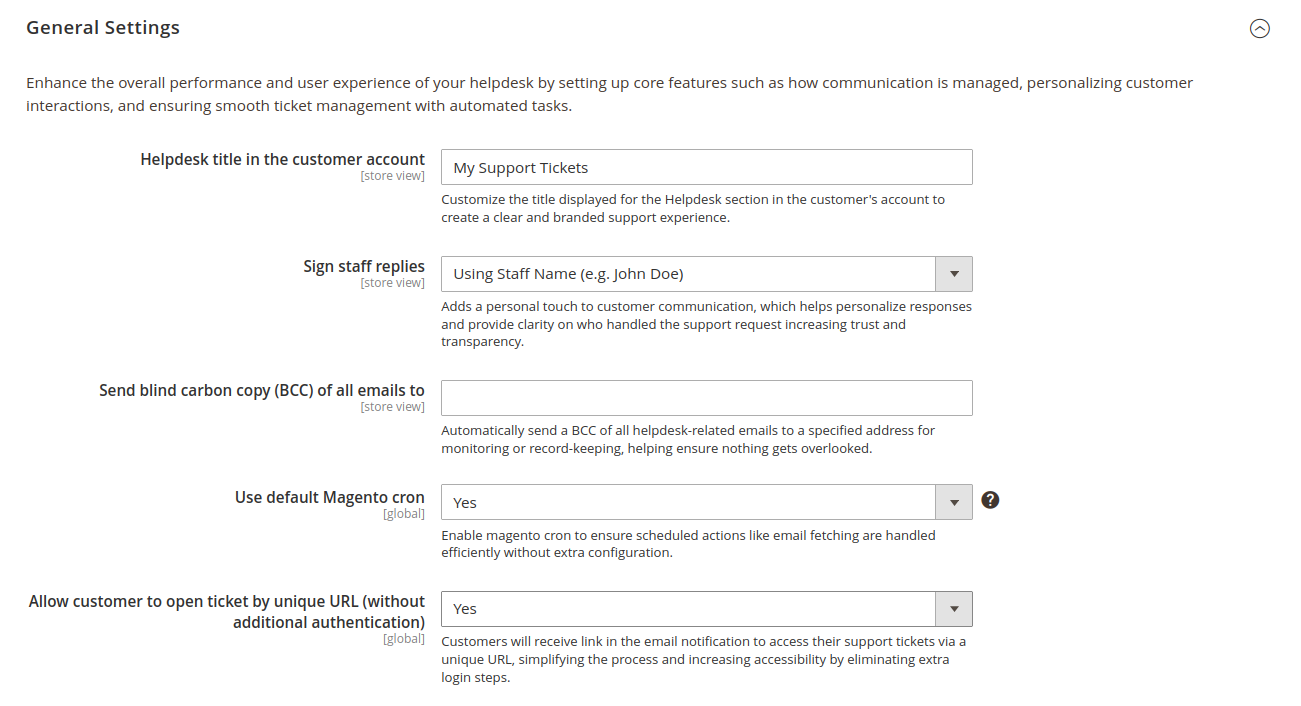Open the unique URL ticket access dropdown arrow
The height and width of the screenshot is (706, 1301).
pyautogui.click(x=954, y=608)
